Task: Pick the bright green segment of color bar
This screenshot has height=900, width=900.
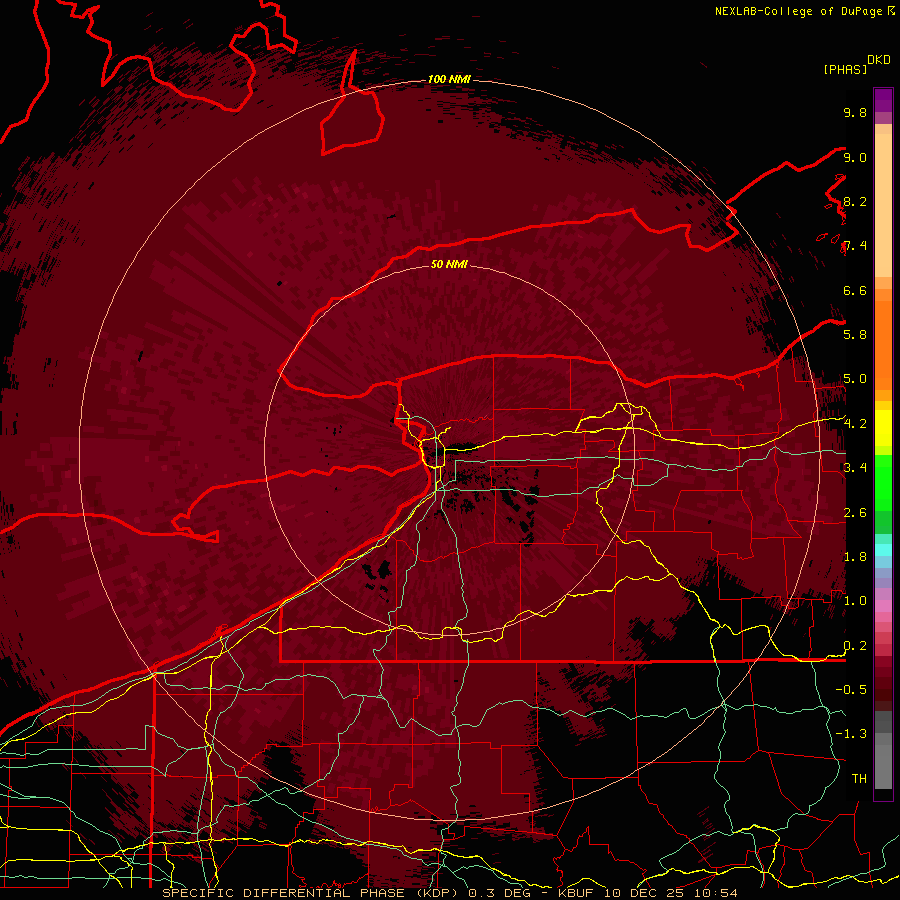Action: (x=883, y=482)
